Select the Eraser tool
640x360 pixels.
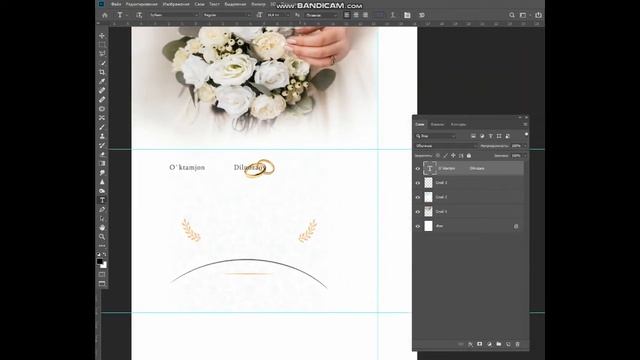[102, 154]
